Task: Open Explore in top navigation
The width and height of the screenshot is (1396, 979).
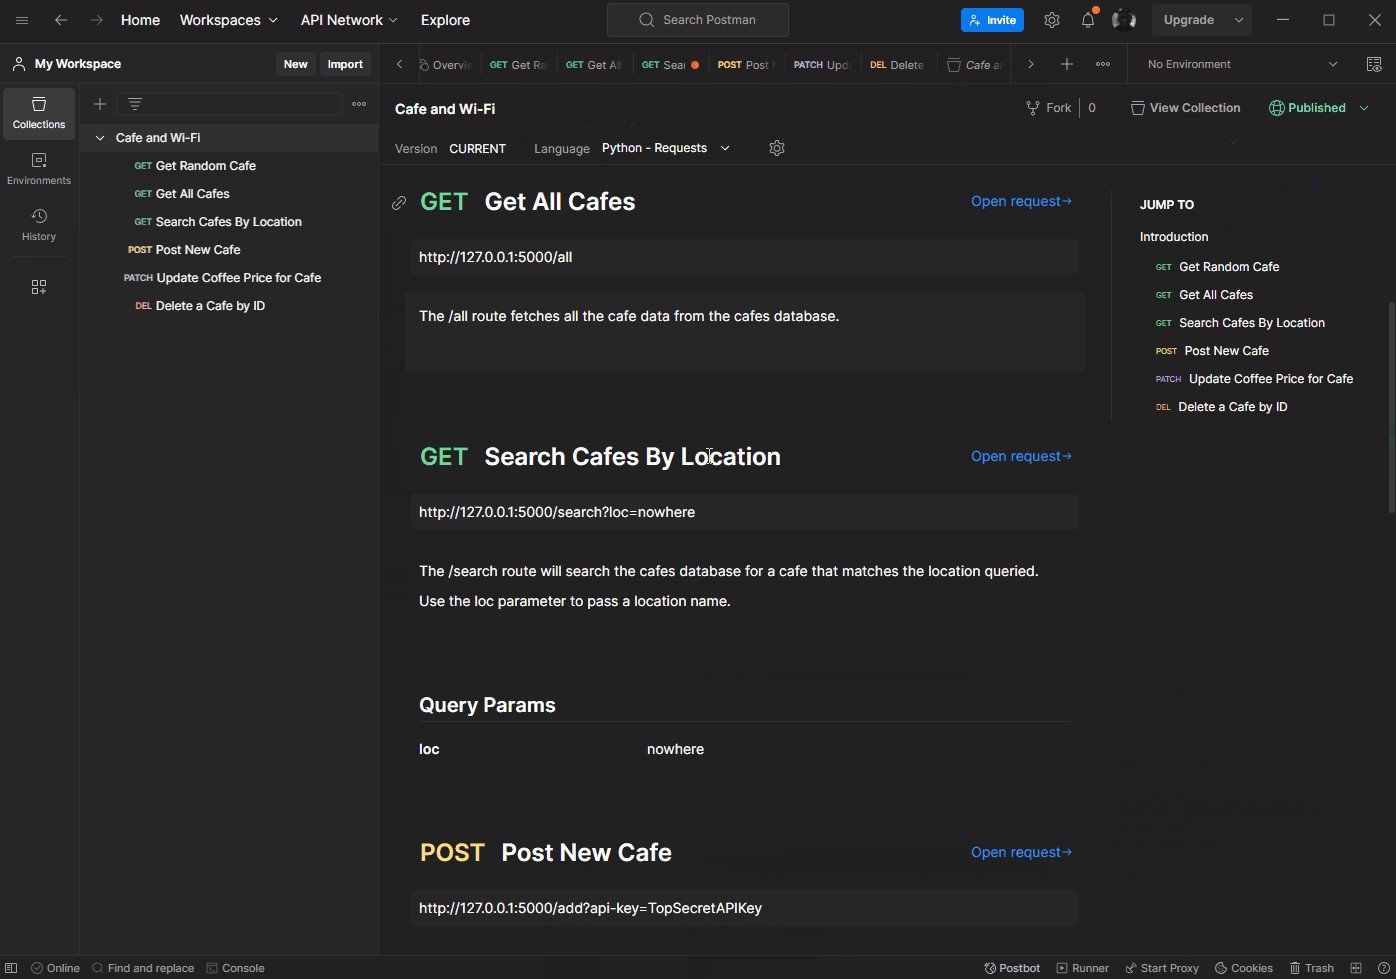Action: click(445, 20)
